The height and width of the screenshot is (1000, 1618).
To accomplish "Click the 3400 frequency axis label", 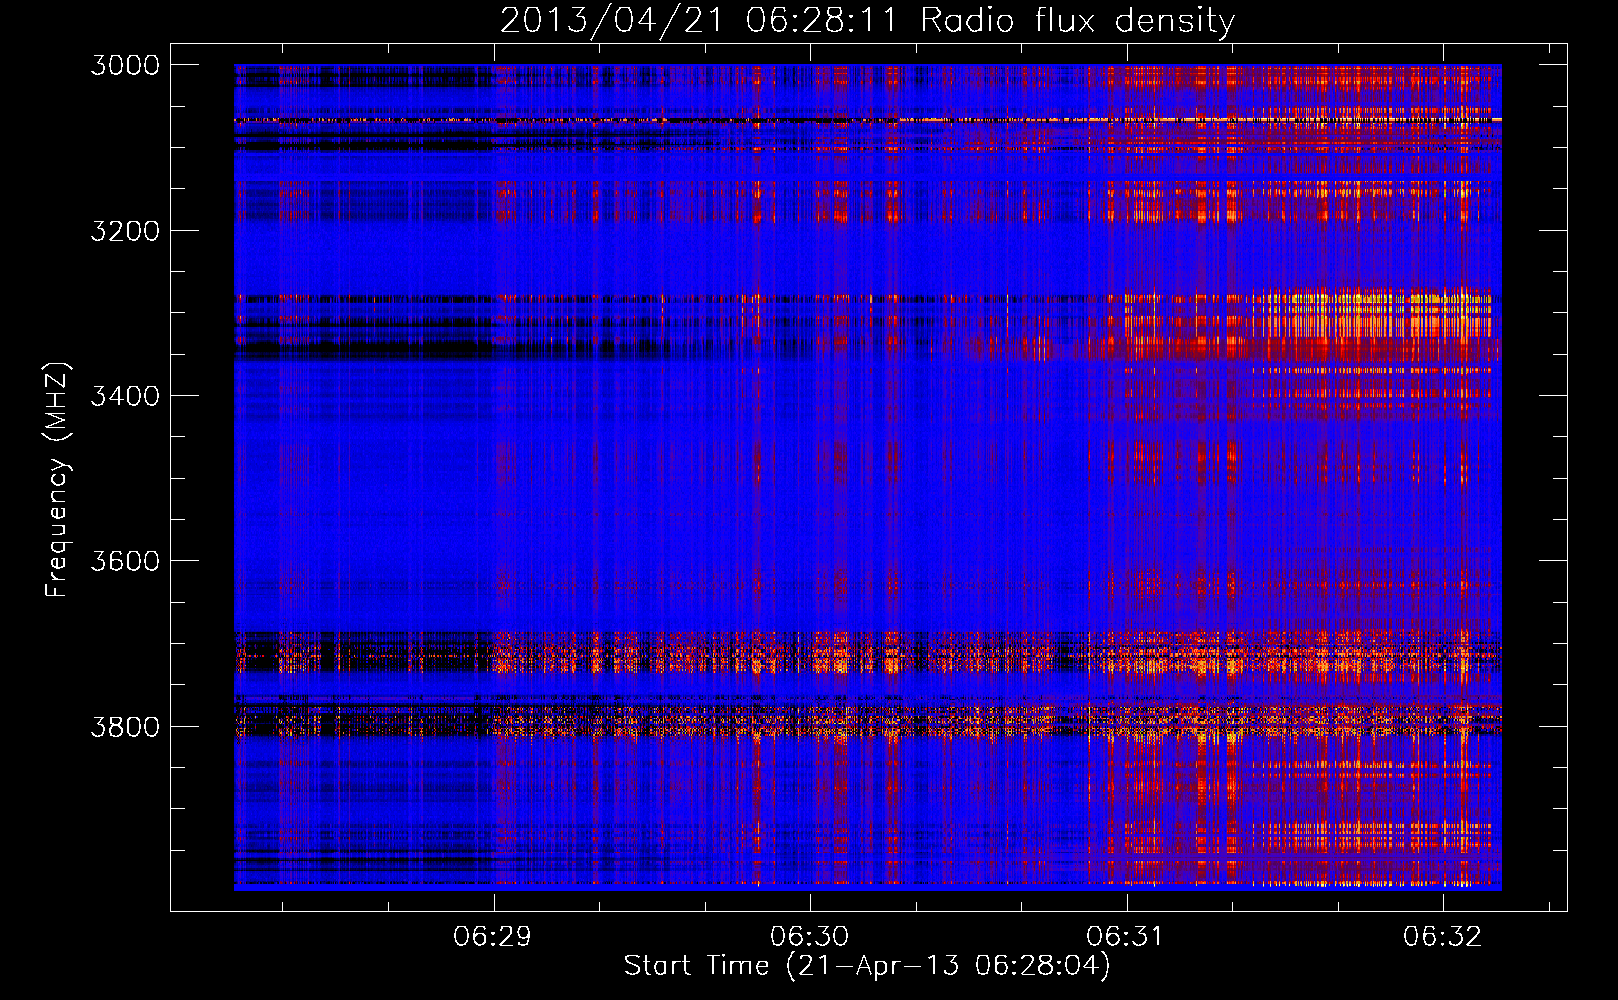I will 125,396.
